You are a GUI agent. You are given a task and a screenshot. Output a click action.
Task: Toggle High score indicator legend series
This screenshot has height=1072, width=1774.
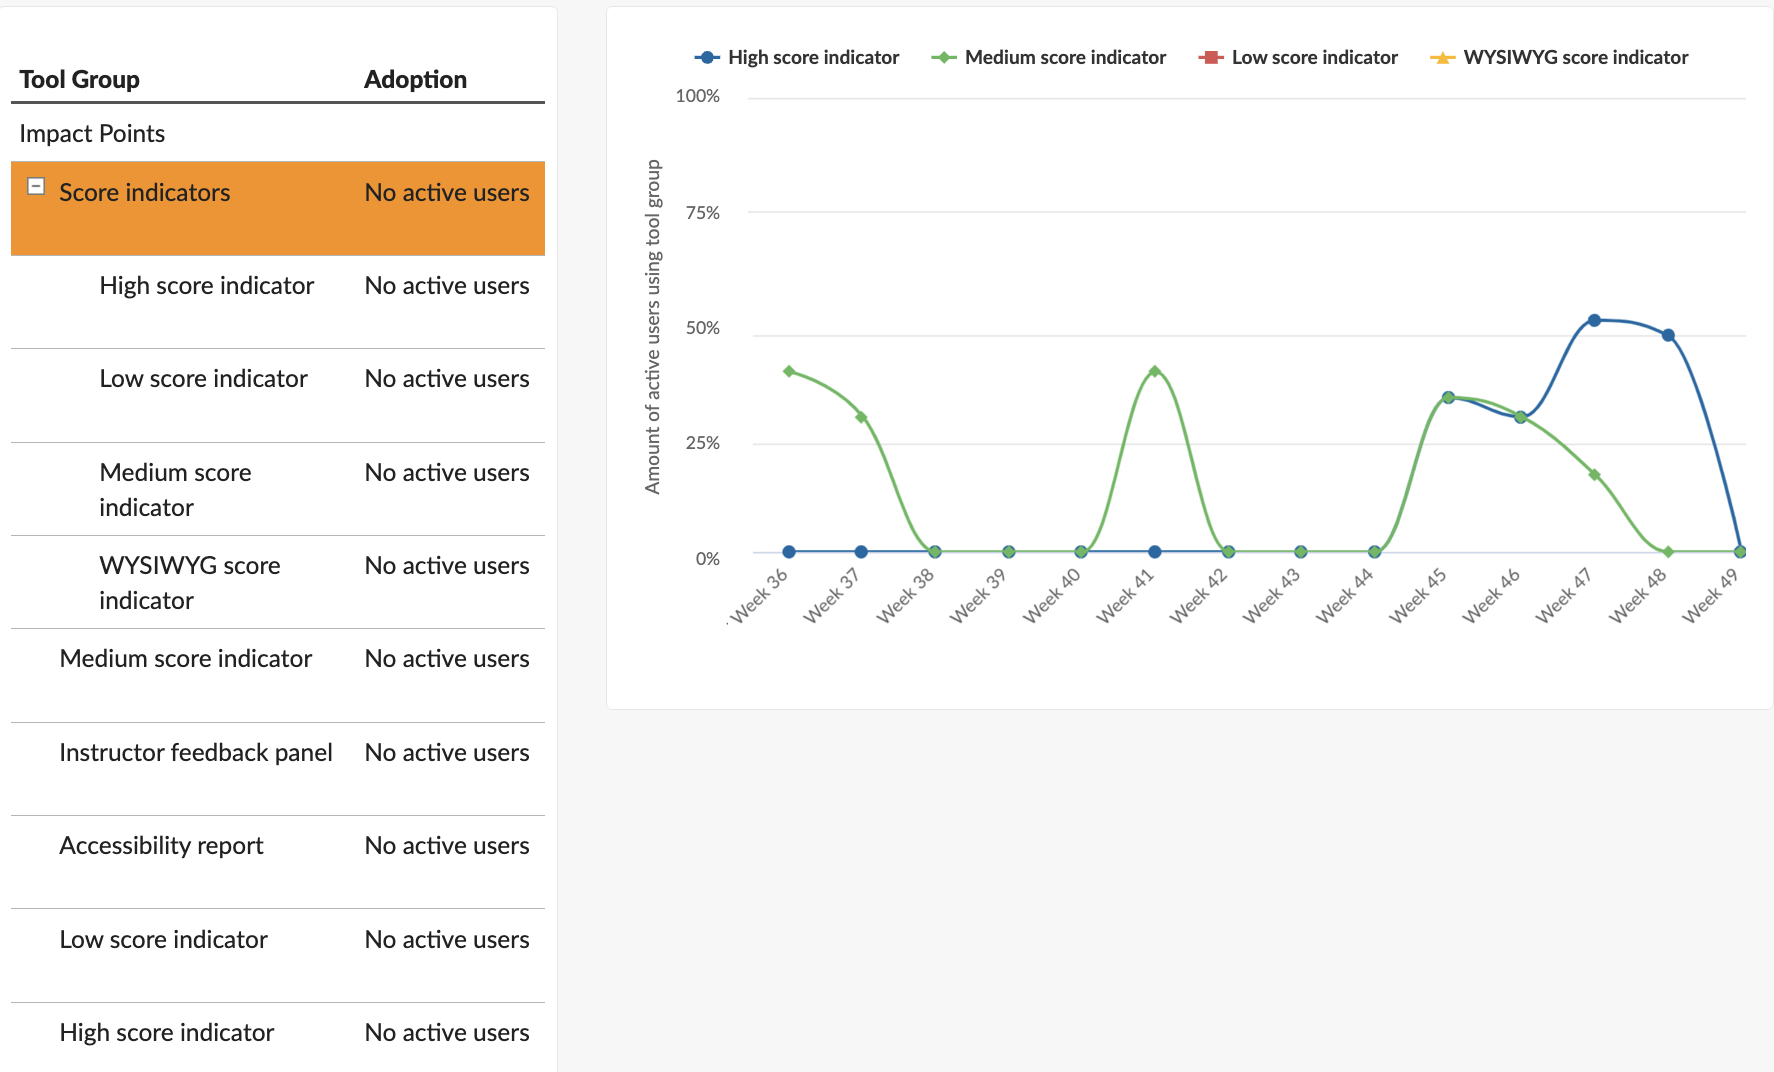797,58
